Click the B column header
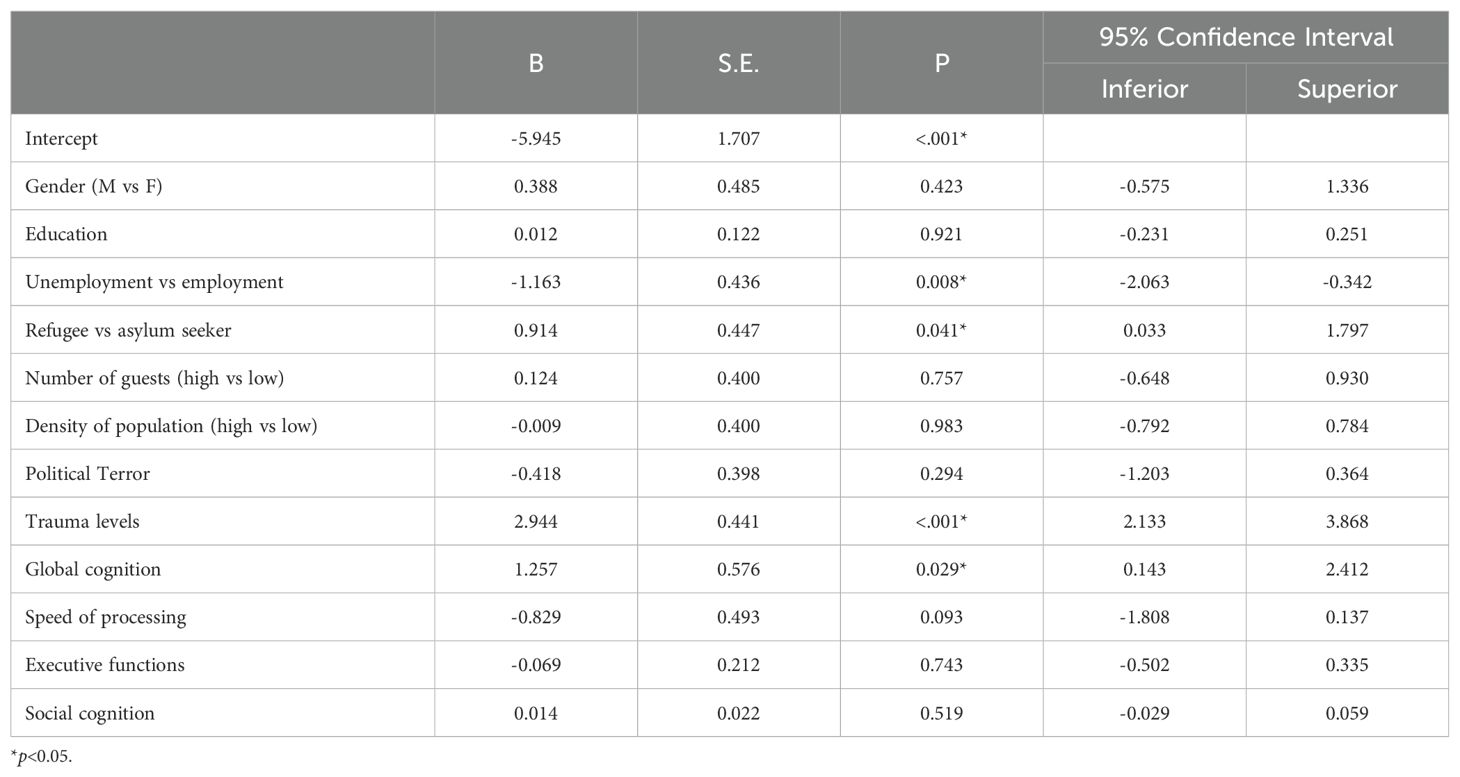The width and height of the screenshot is (1460, 777). pyautogui.click(x=536, y=63)
